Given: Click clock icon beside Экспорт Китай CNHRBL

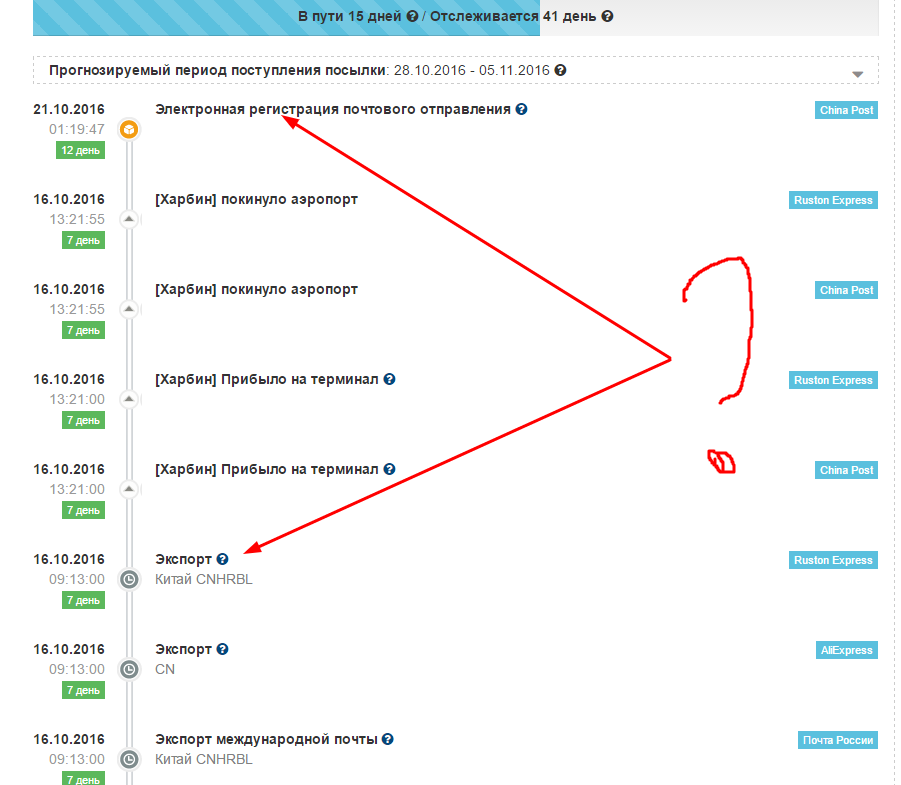Looking at the screenshot, I should pyautogui.click(x=128, y=579).
